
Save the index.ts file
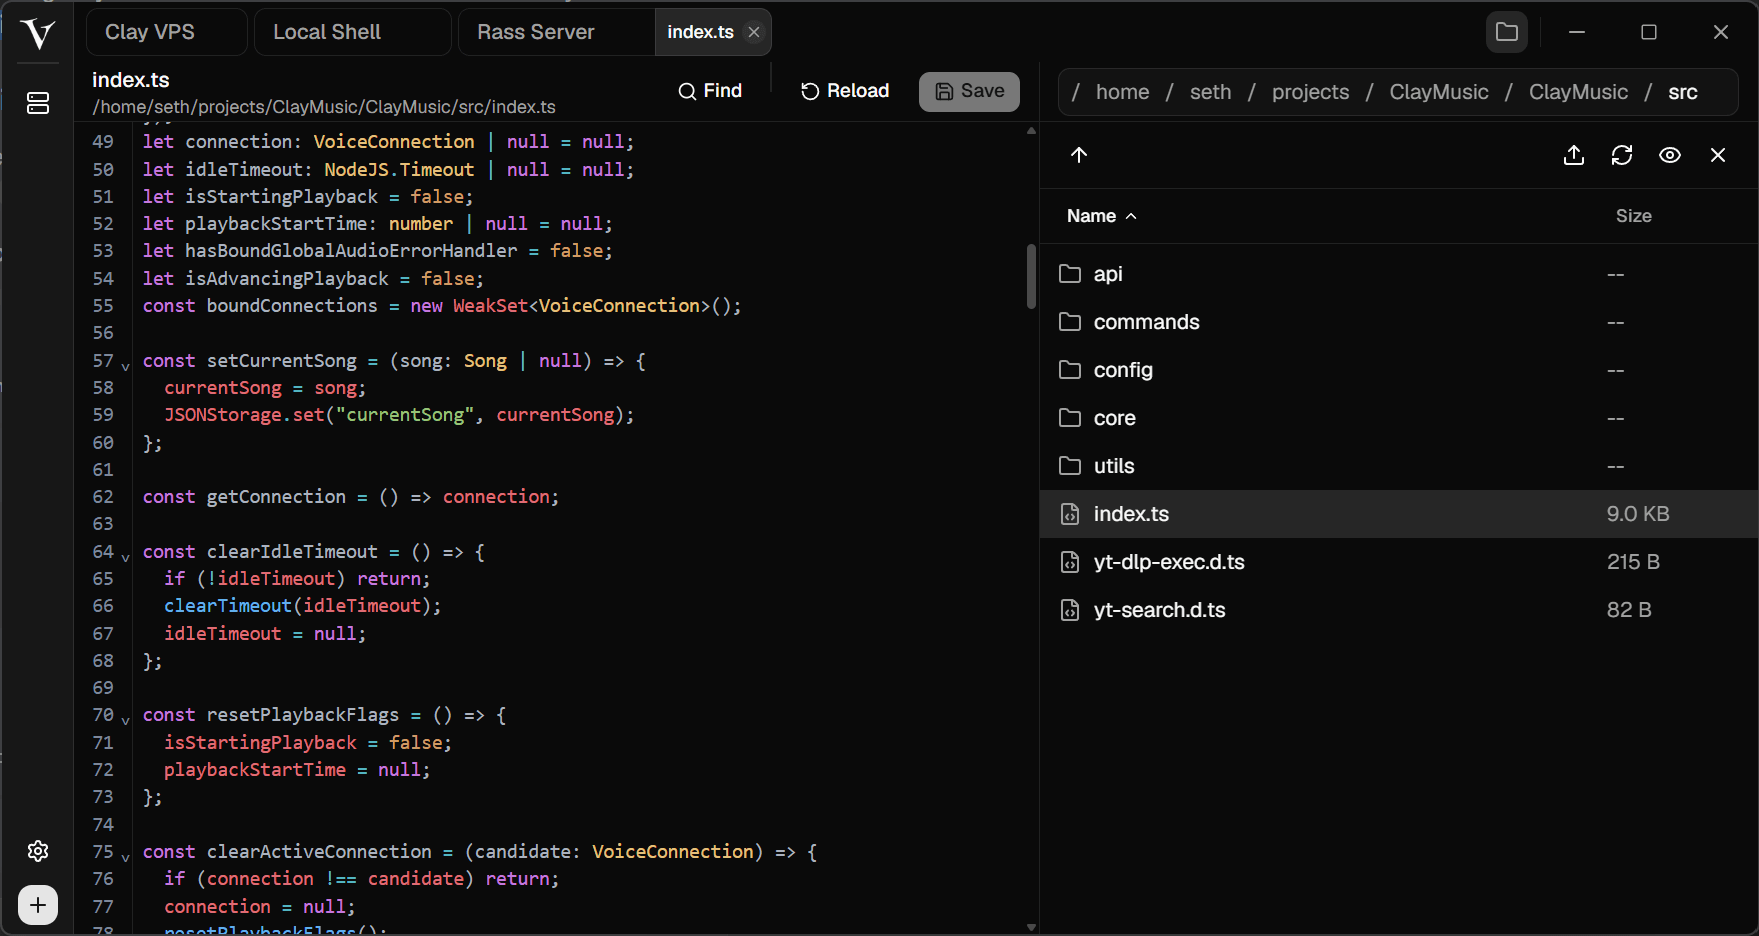tap(969, 91)
